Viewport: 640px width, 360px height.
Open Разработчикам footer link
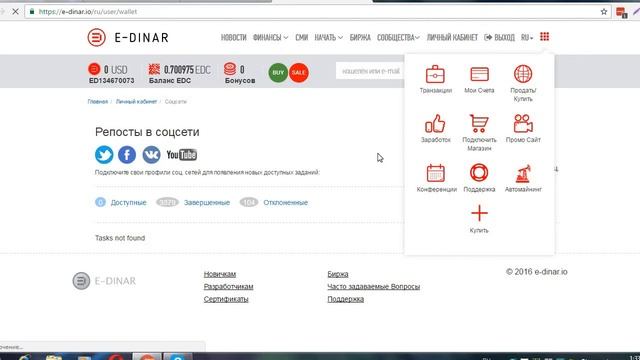[x=228, y=287]
